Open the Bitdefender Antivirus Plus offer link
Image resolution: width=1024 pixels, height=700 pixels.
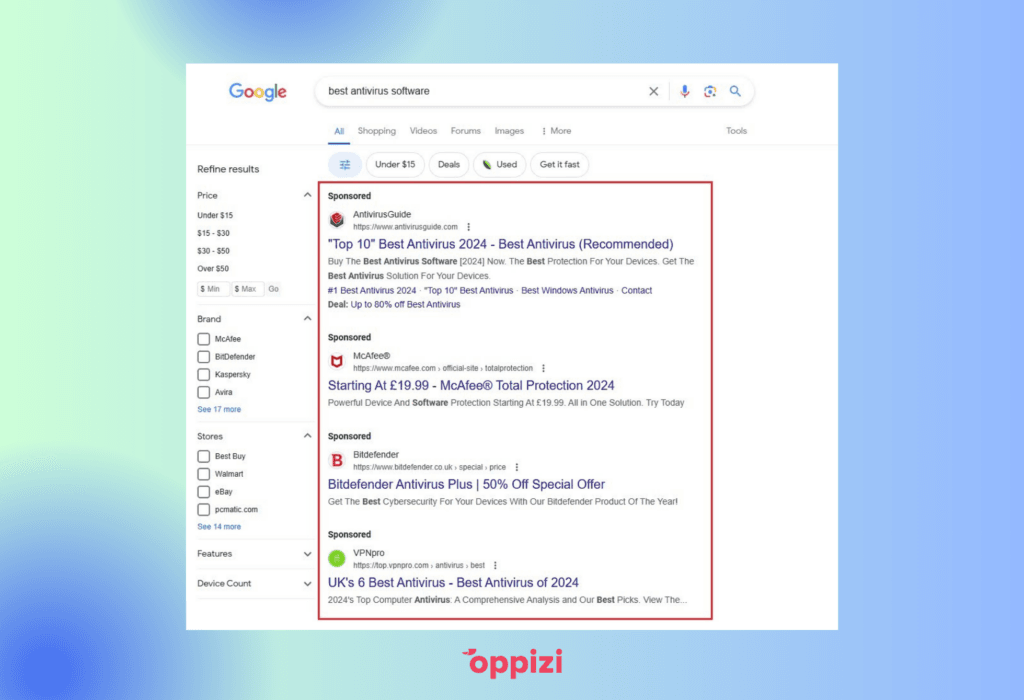[x=466, y=485]
